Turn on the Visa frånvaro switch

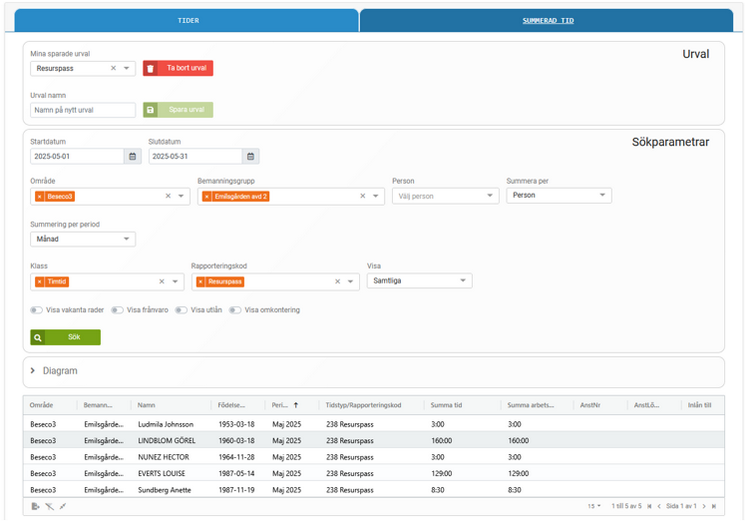tap(117, 310)
